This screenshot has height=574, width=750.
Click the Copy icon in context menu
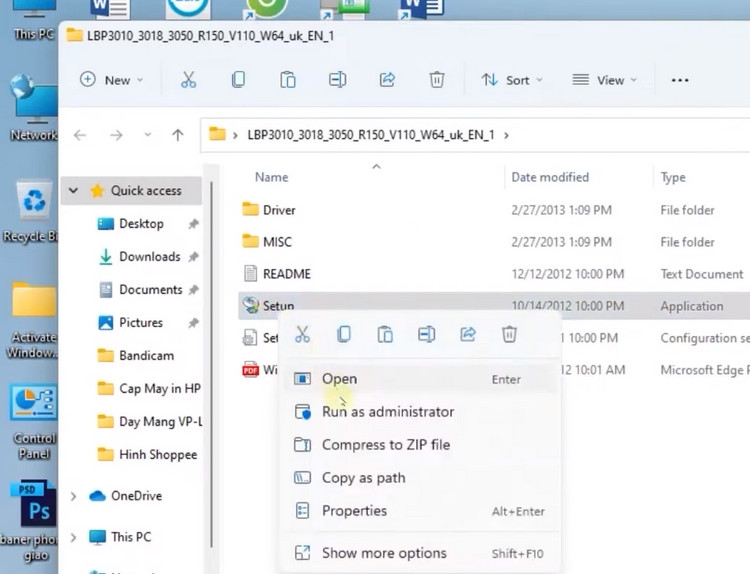344,334
